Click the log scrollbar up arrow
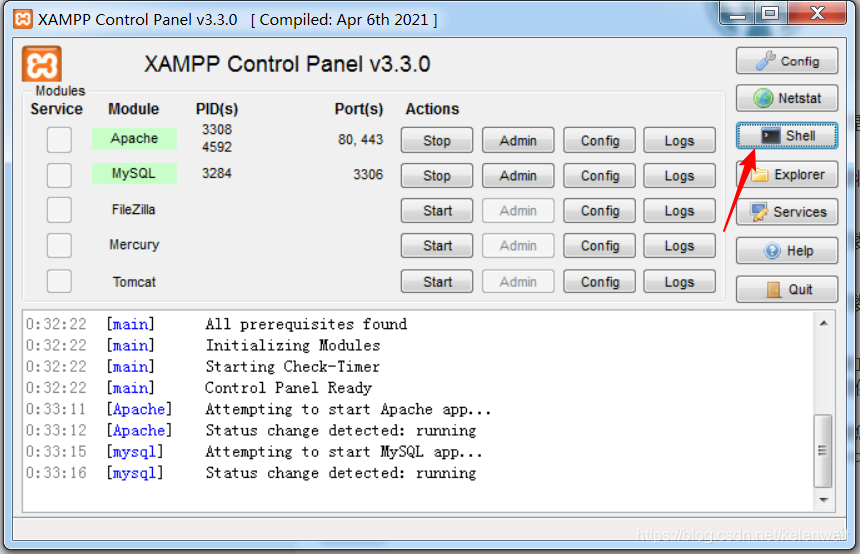 point(823,324)
